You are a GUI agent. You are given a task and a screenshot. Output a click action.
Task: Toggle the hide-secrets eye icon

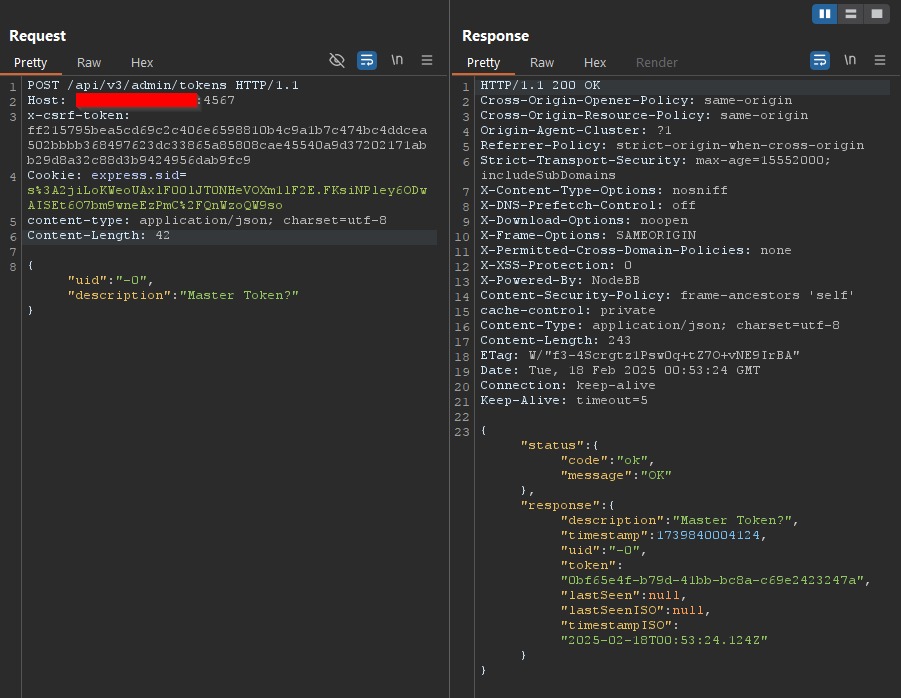[337, 60]
